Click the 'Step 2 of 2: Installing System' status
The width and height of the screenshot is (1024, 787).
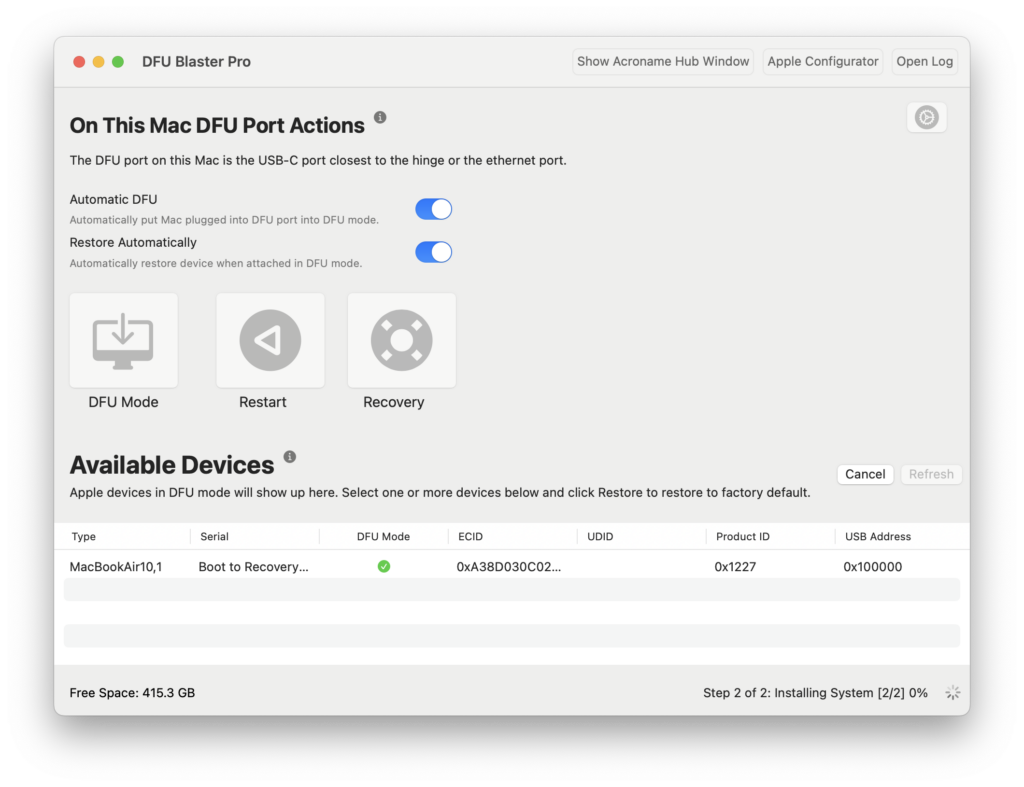[x=815, y=693]
